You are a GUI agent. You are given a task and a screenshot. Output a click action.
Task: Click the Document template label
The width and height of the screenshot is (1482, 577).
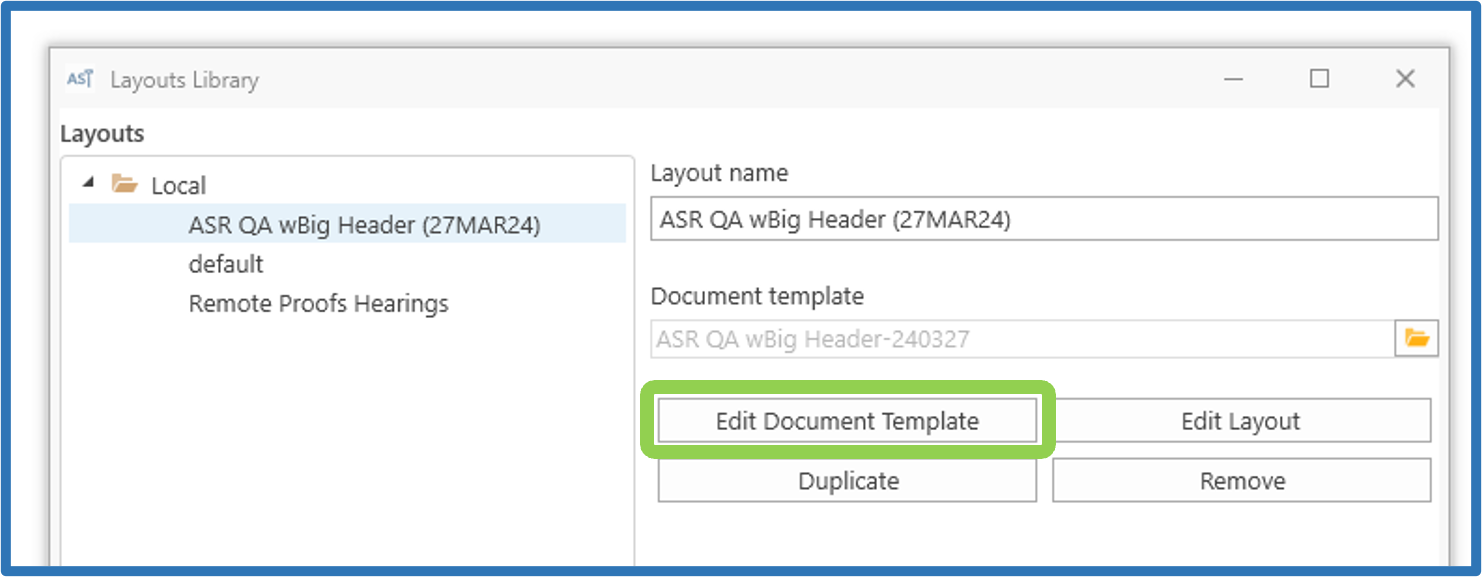click(757, 296)
